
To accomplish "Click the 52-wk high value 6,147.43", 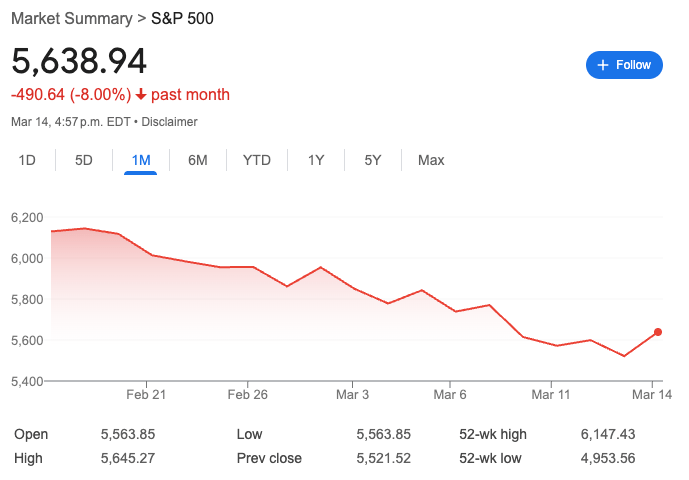I will [x=608, y=434].
